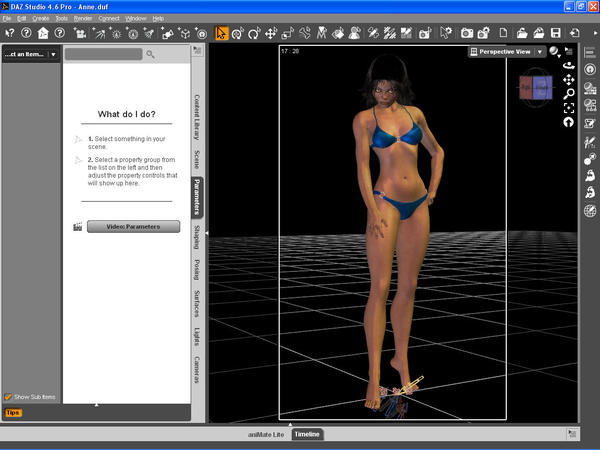Click the parameters search input field

[104, 54]
